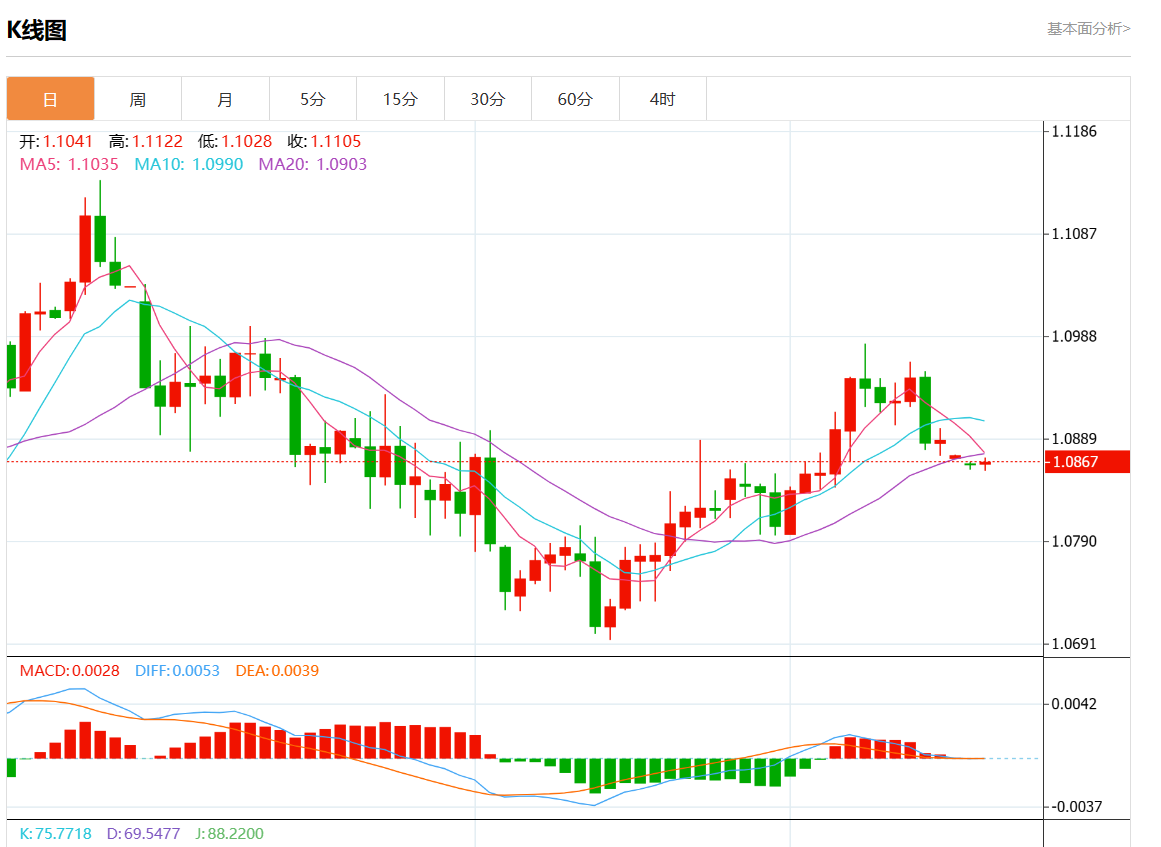
Task: Open the 基本面分析 link
Action: pyautogui.click(x=1088, y=29)
